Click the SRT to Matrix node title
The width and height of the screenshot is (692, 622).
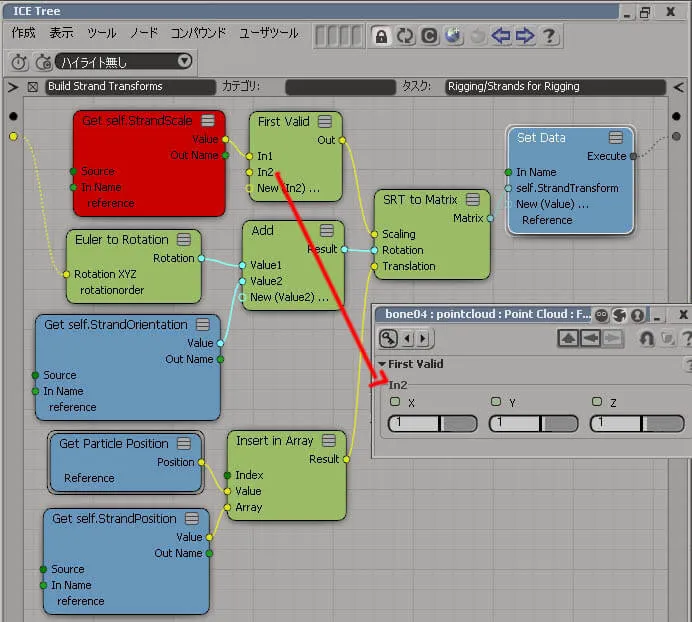(x=420, y=200)
